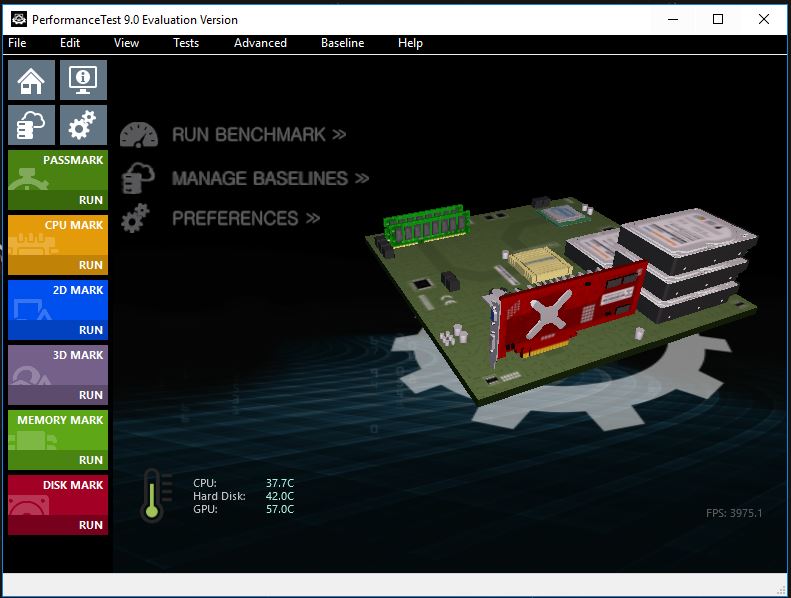Click the FPS: 3975.1 readout
791x598 pixels.
(734, 513)
